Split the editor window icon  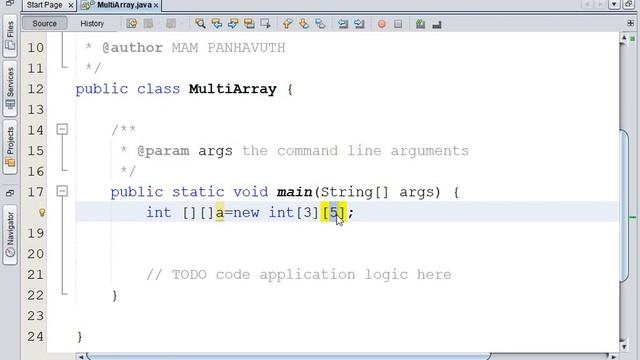click(630, 23)
